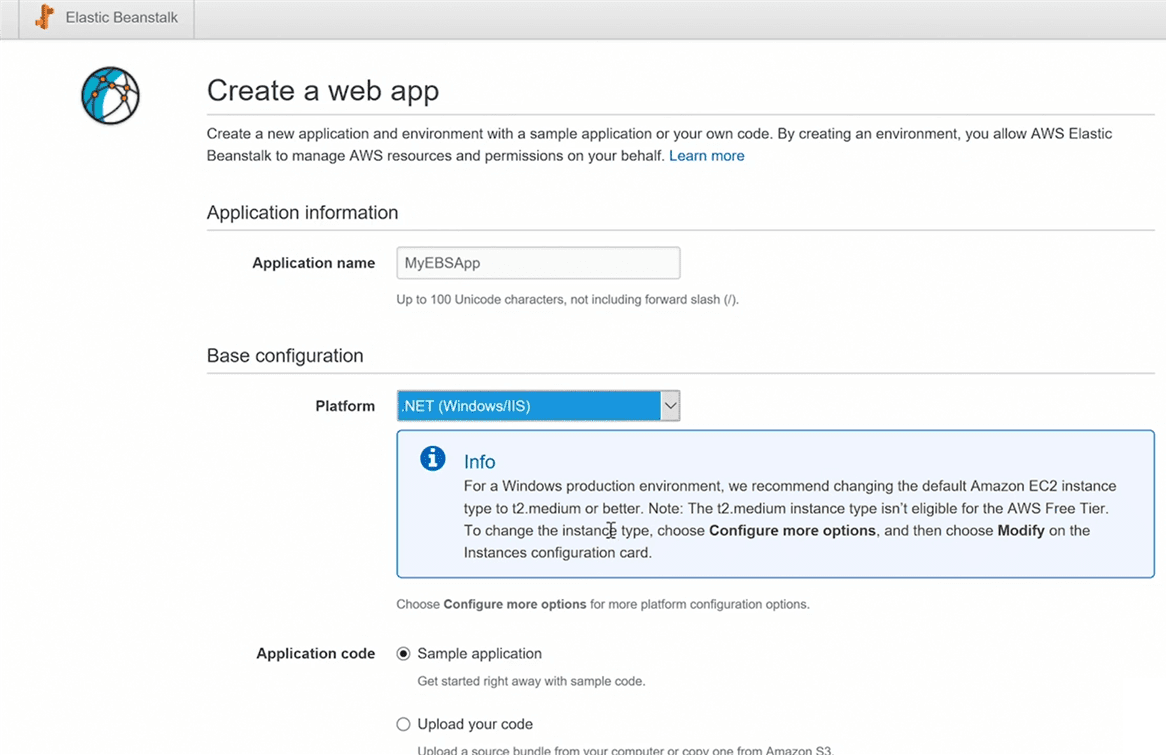
Task: Expand the Platform dropdown arrow
Action: tap(670, 406)
